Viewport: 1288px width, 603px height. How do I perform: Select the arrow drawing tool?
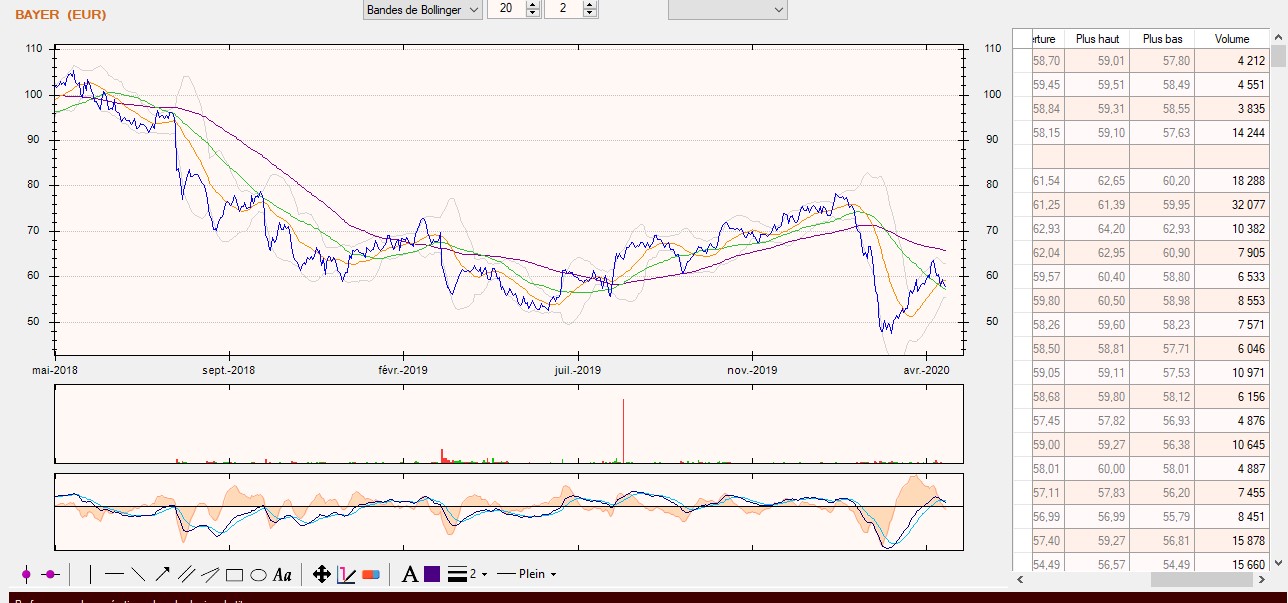[162, 574]
